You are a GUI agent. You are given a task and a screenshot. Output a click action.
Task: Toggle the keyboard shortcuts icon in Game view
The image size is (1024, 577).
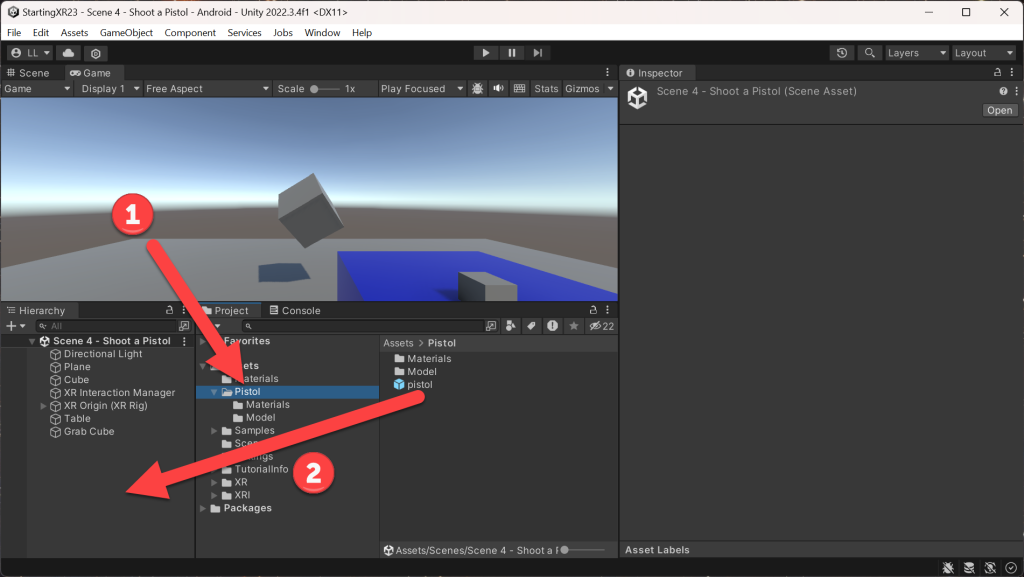click(519, 89)
